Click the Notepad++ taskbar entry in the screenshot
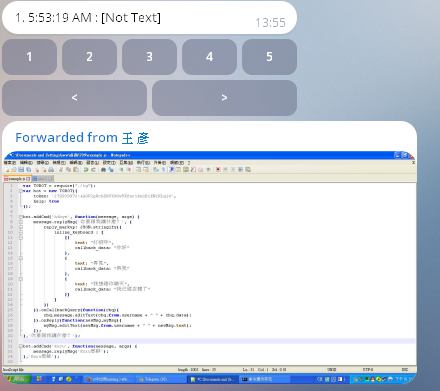This screenshot has width=440, height=391. point(212,379)
